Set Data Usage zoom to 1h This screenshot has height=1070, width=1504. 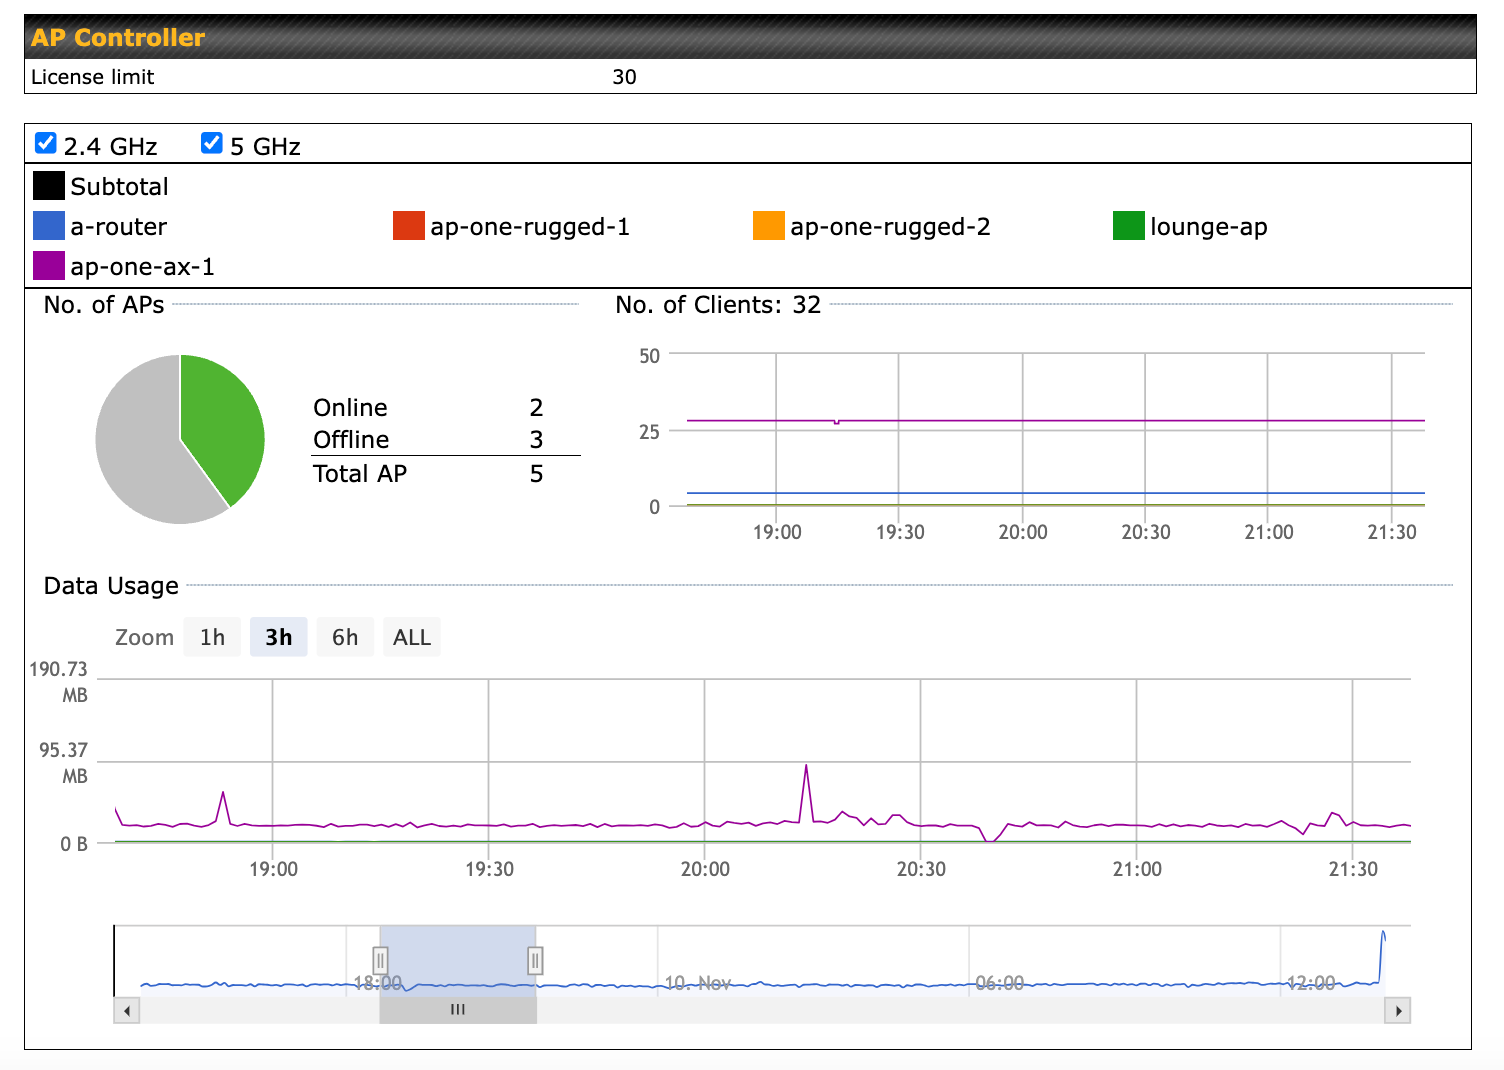(x=212, y=637)
